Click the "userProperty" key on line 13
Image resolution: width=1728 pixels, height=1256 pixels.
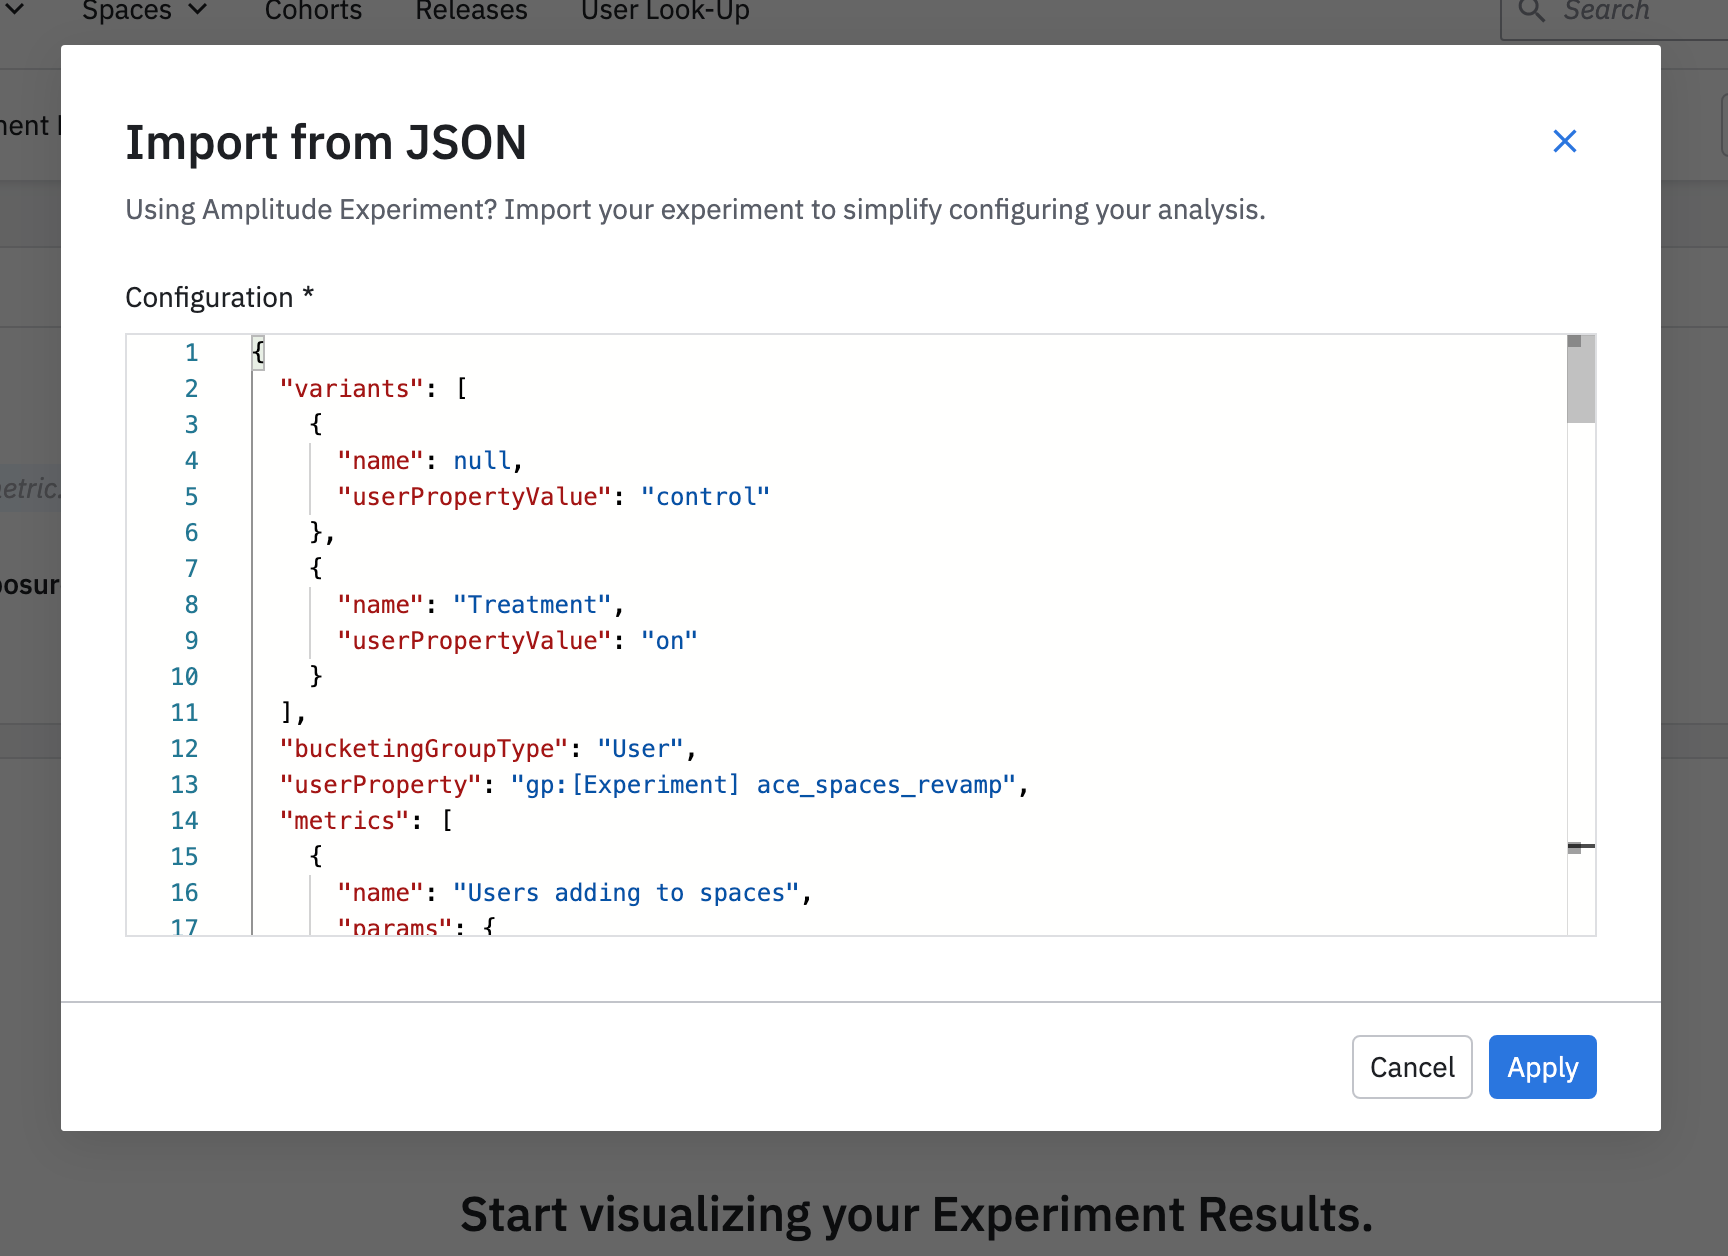point(381,784)
